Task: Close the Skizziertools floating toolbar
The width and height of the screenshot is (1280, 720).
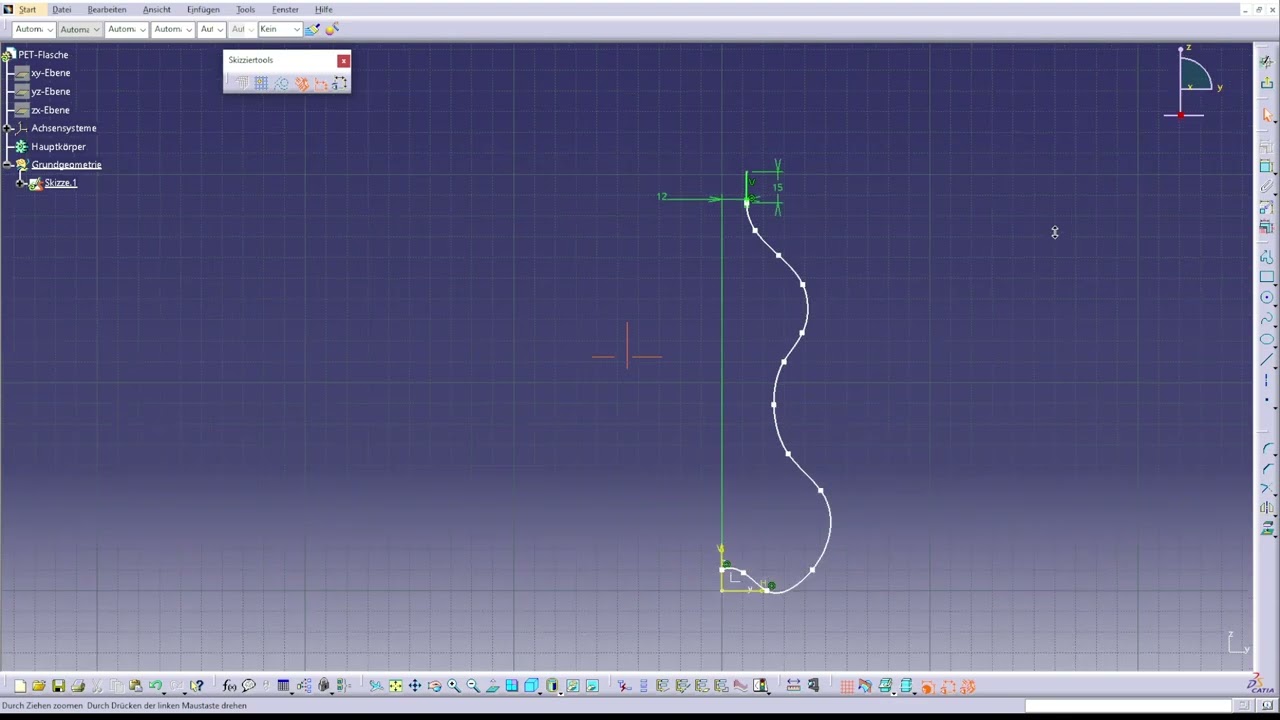Action: (344, 61)
